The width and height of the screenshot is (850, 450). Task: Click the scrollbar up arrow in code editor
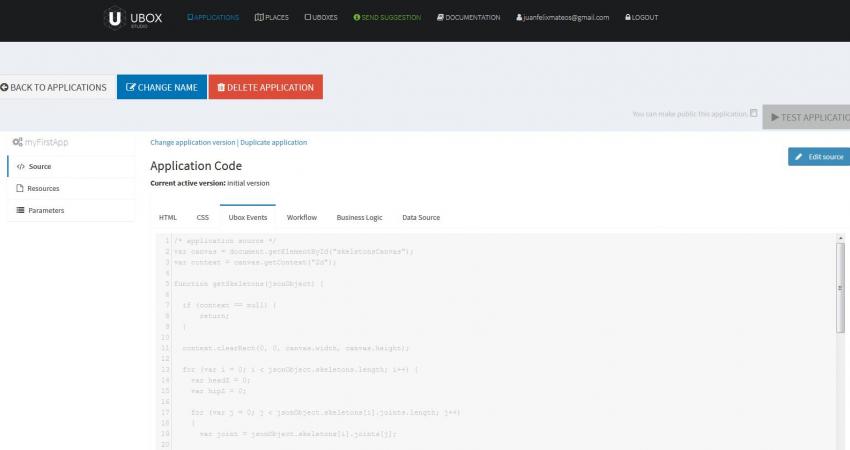click(x=840, y=238)
